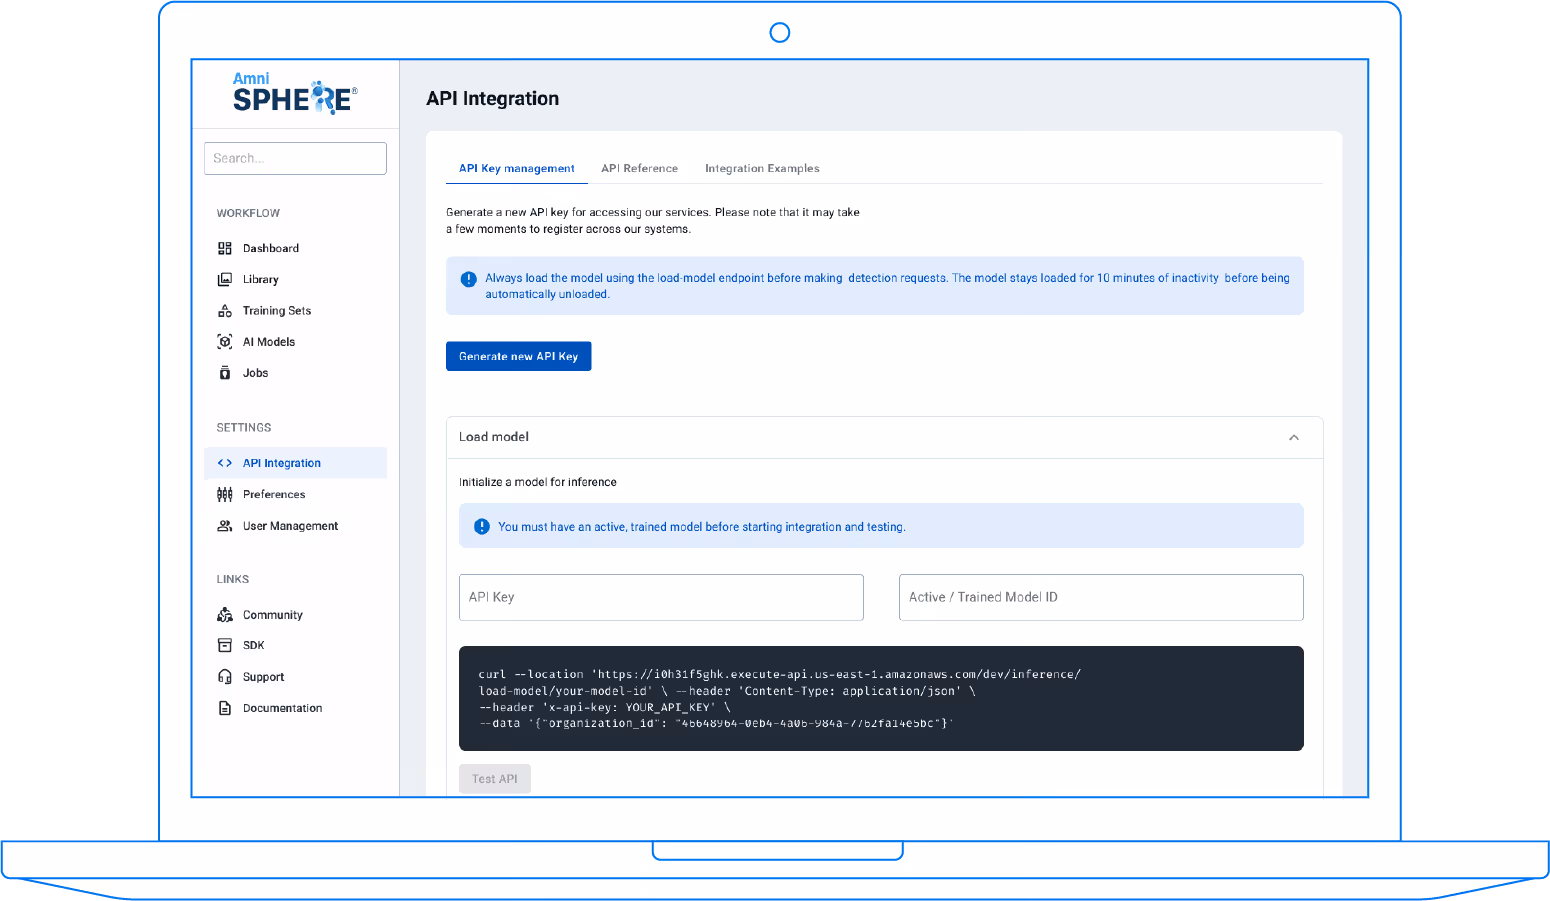Click 'Generate a new API key for accessing' description
Screen dimensions: 1550x901
click(653, 221)
